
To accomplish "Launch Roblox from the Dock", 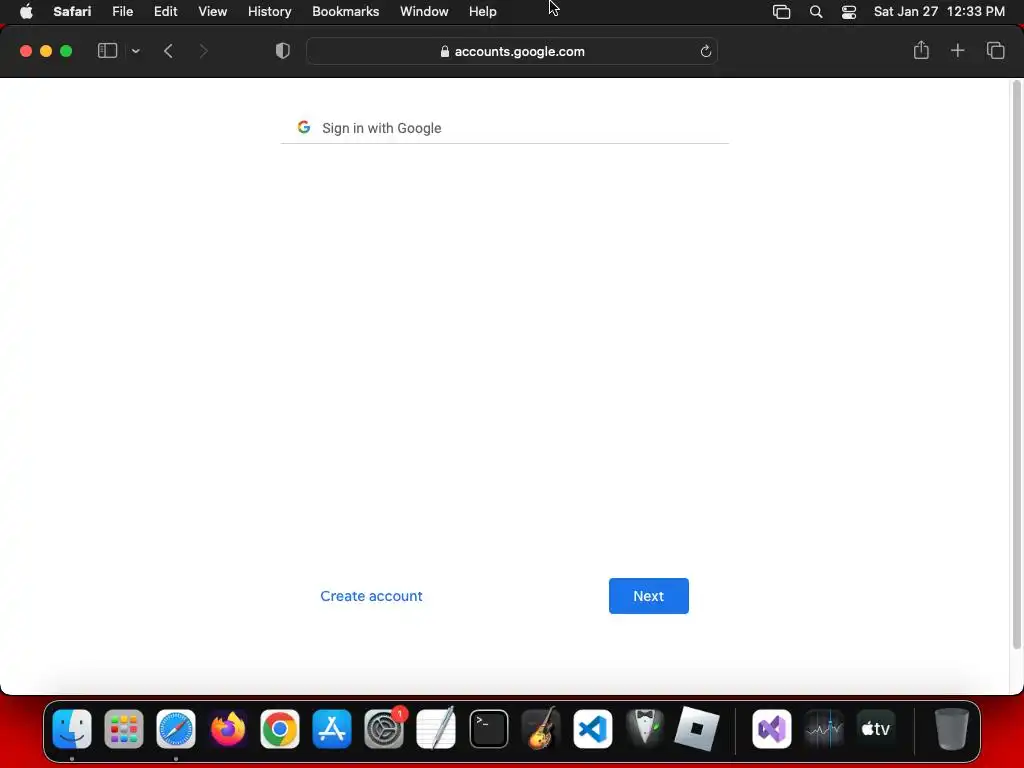I will [x=697, y=729].
